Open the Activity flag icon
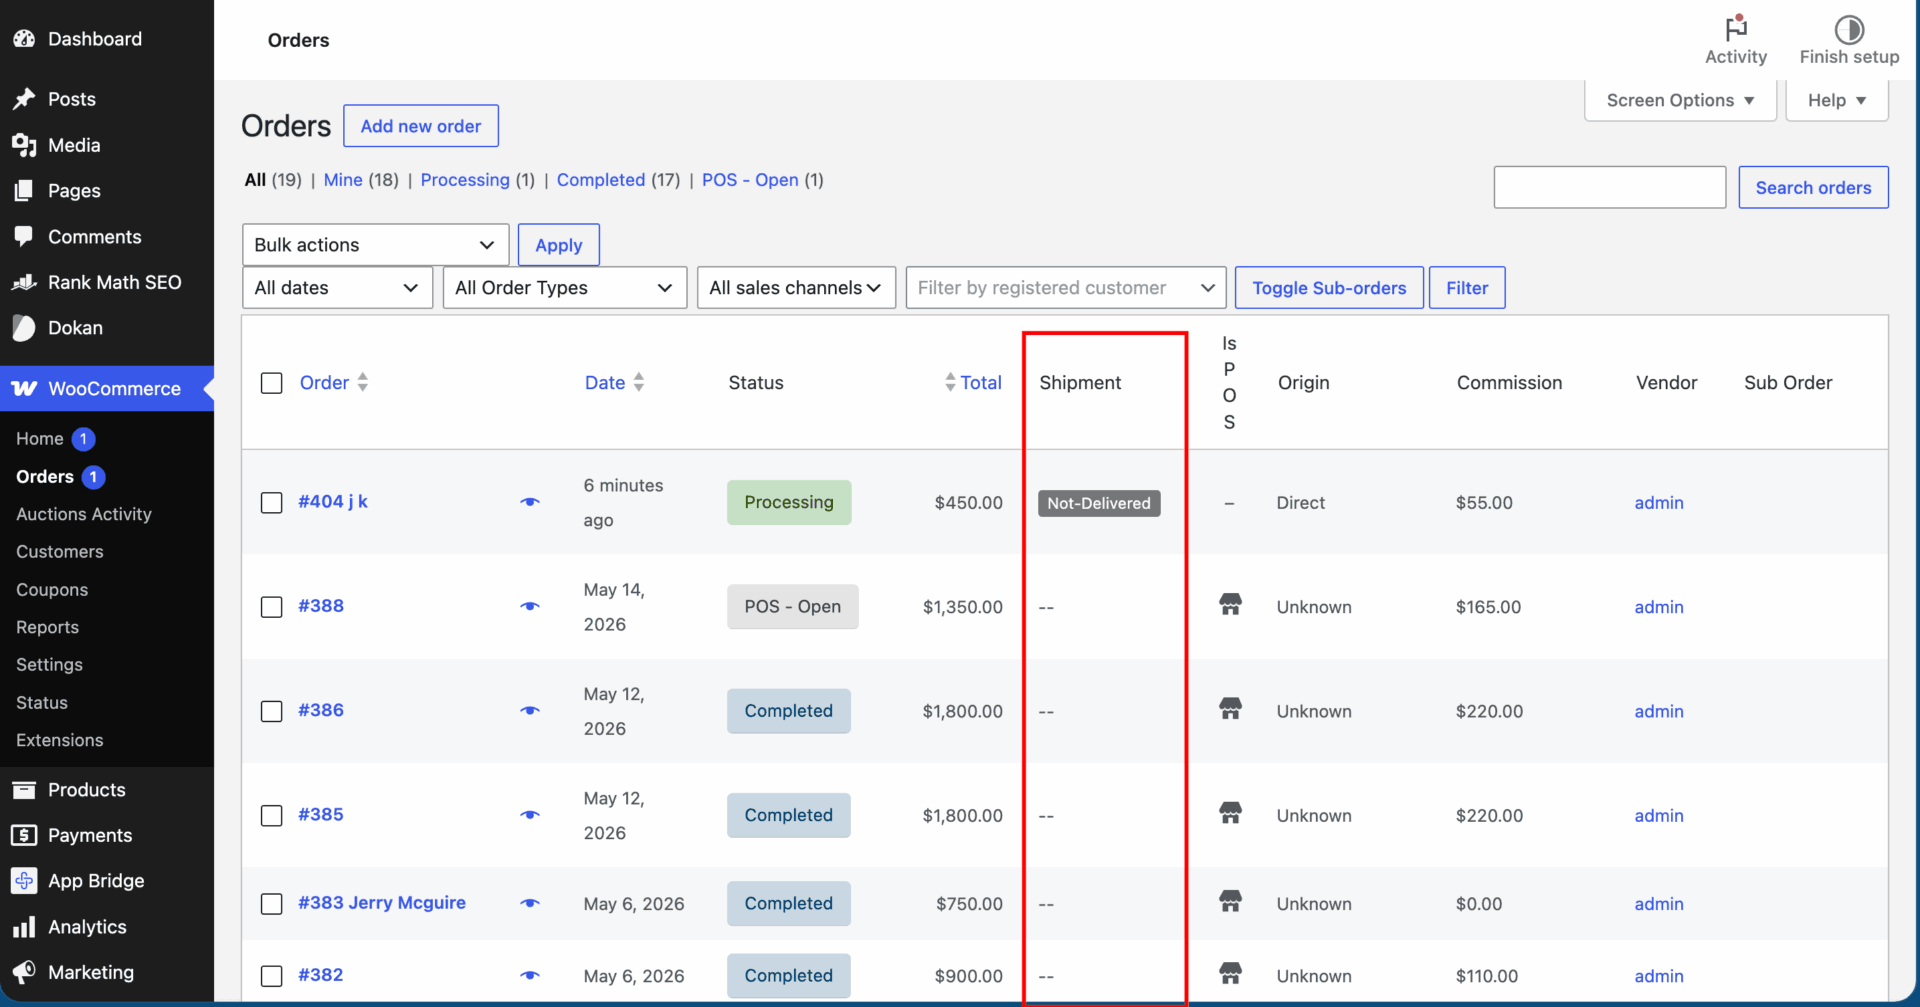The image size is (1920, 1007). pyautogui.click(x=1736, y=28)
